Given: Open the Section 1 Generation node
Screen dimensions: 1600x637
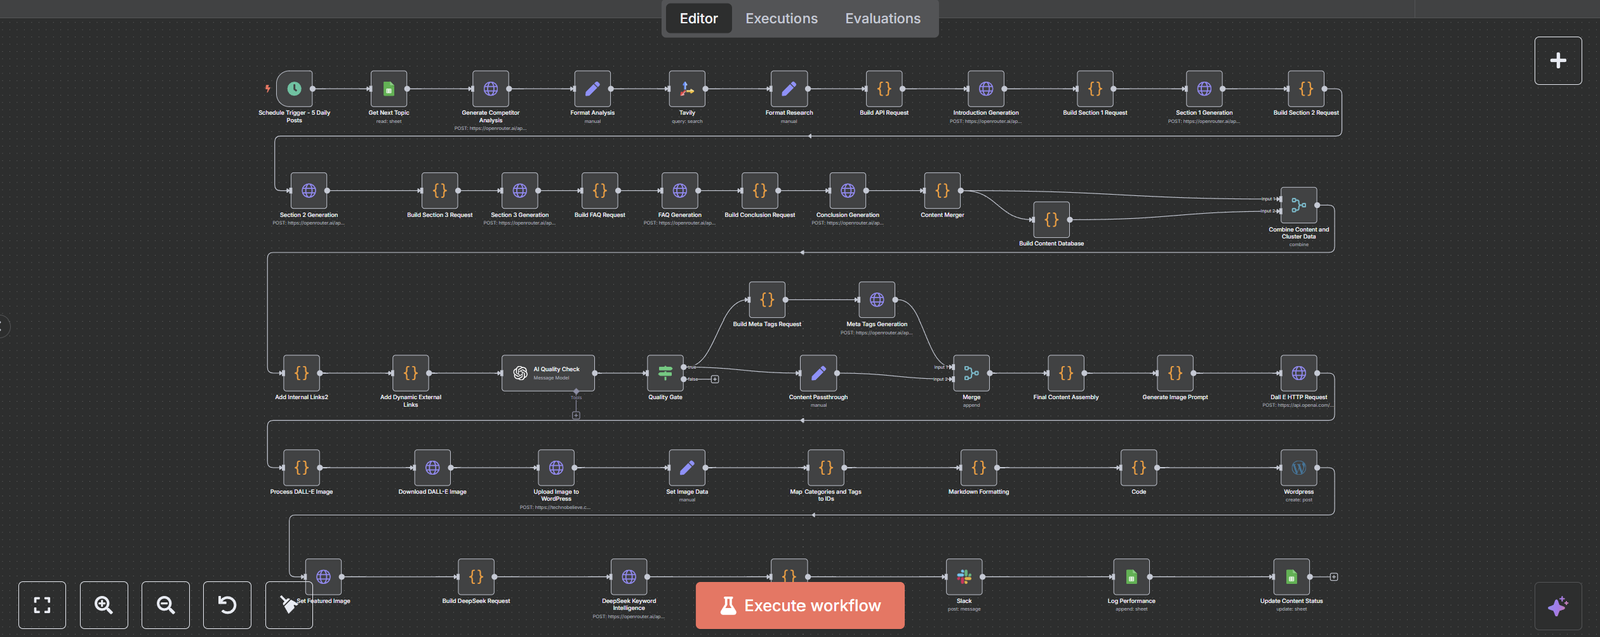Looking at the screenshot, I should [1204, 89].
